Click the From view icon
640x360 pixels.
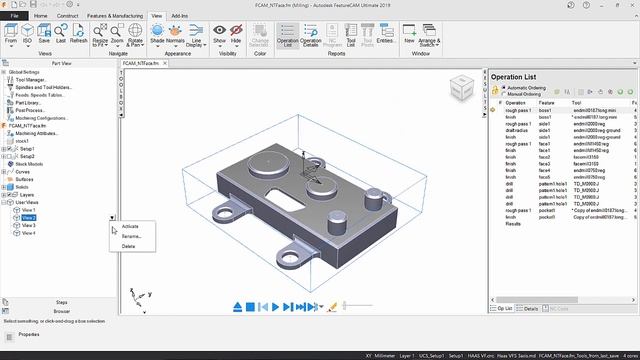(x=11, y=31)
